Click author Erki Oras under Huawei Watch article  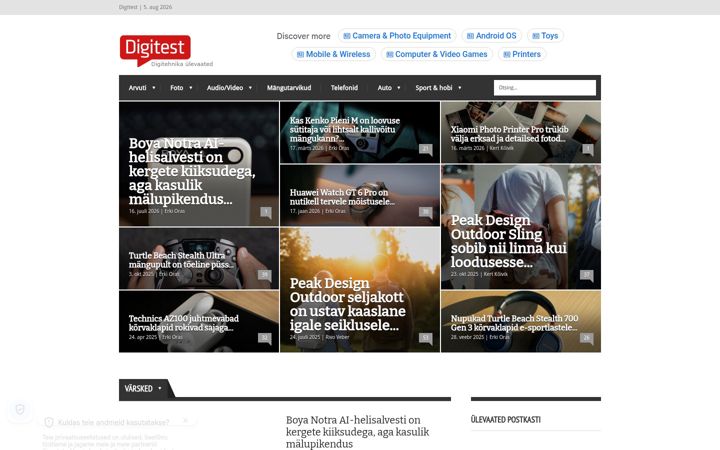336,211
